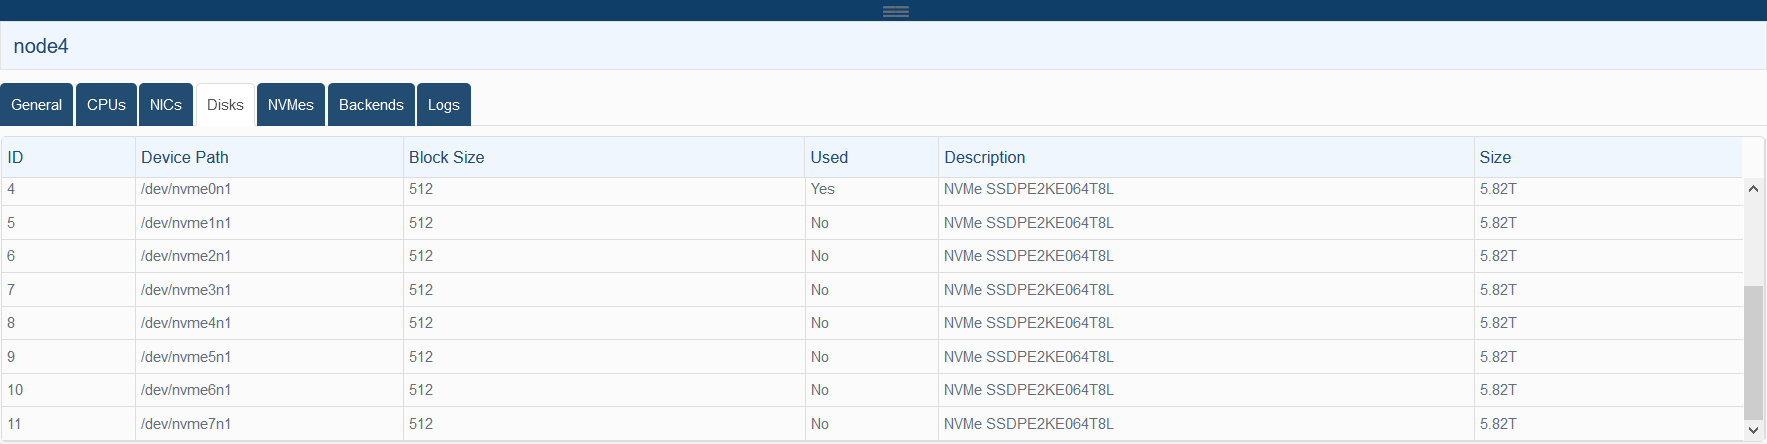1767x444 pixels.
Task: Select the NICs tab
Action: coord(166,105)
